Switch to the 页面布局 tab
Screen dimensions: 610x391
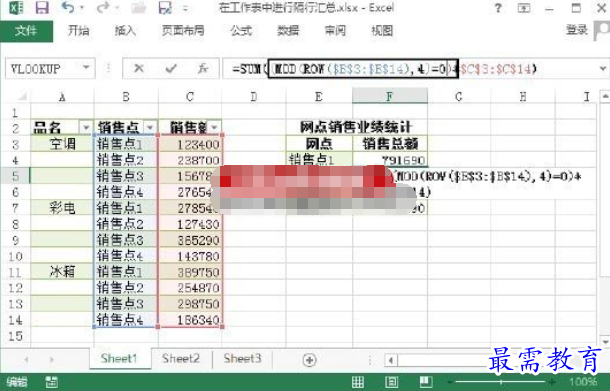(x=183, y=31)
